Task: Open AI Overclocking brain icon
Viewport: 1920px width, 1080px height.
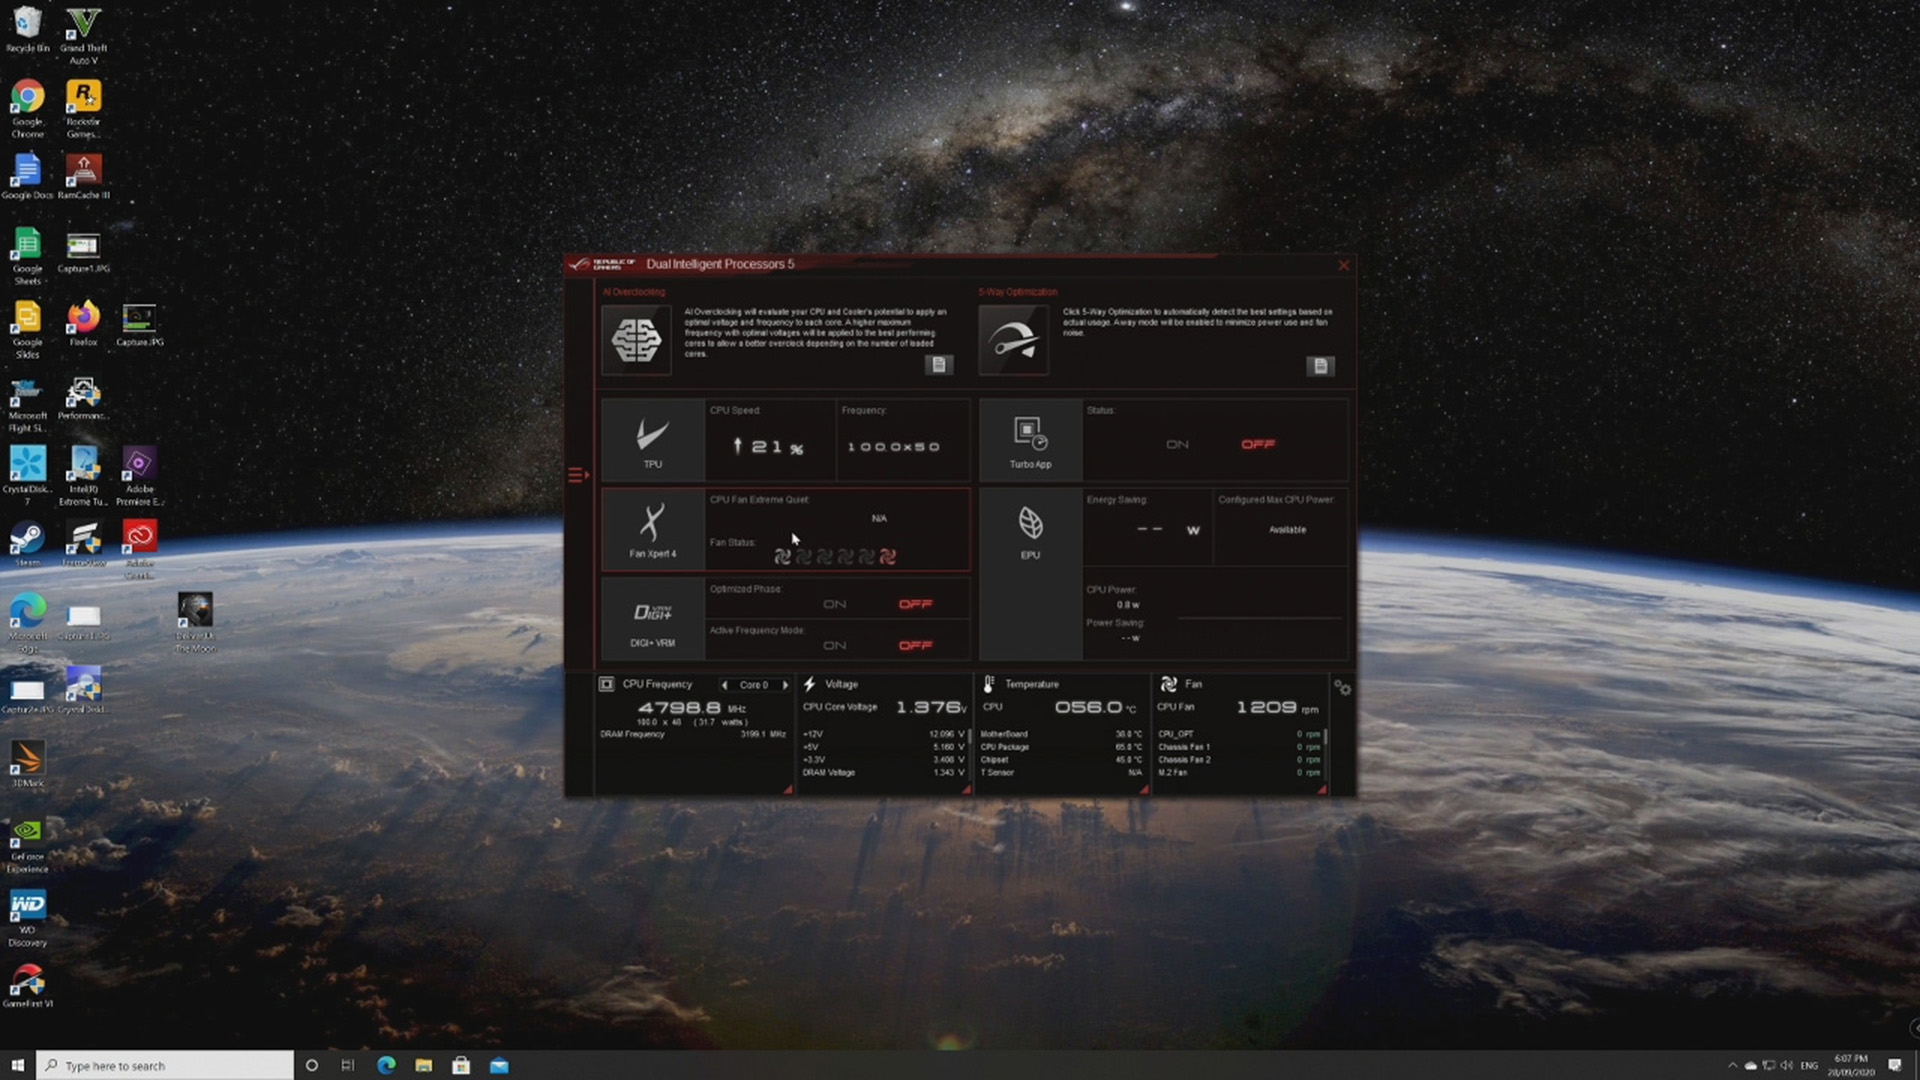Action: (x=636, y=341)
